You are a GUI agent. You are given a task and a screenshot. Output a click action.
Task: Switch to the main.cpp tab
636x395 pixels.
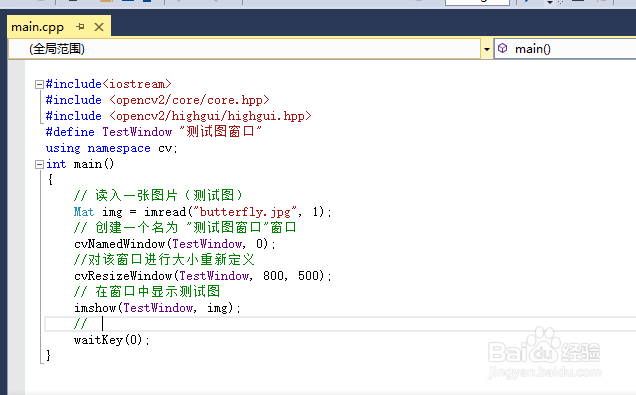click(x=37, y=27)
